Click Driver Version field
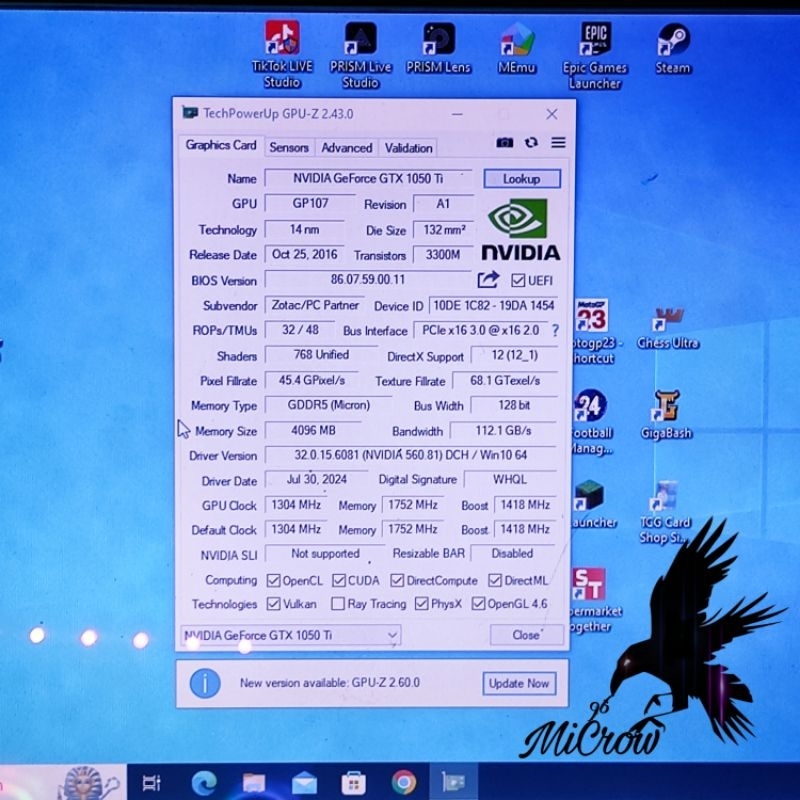This screenshot has height=800, width=800. (x=411, y=455)
